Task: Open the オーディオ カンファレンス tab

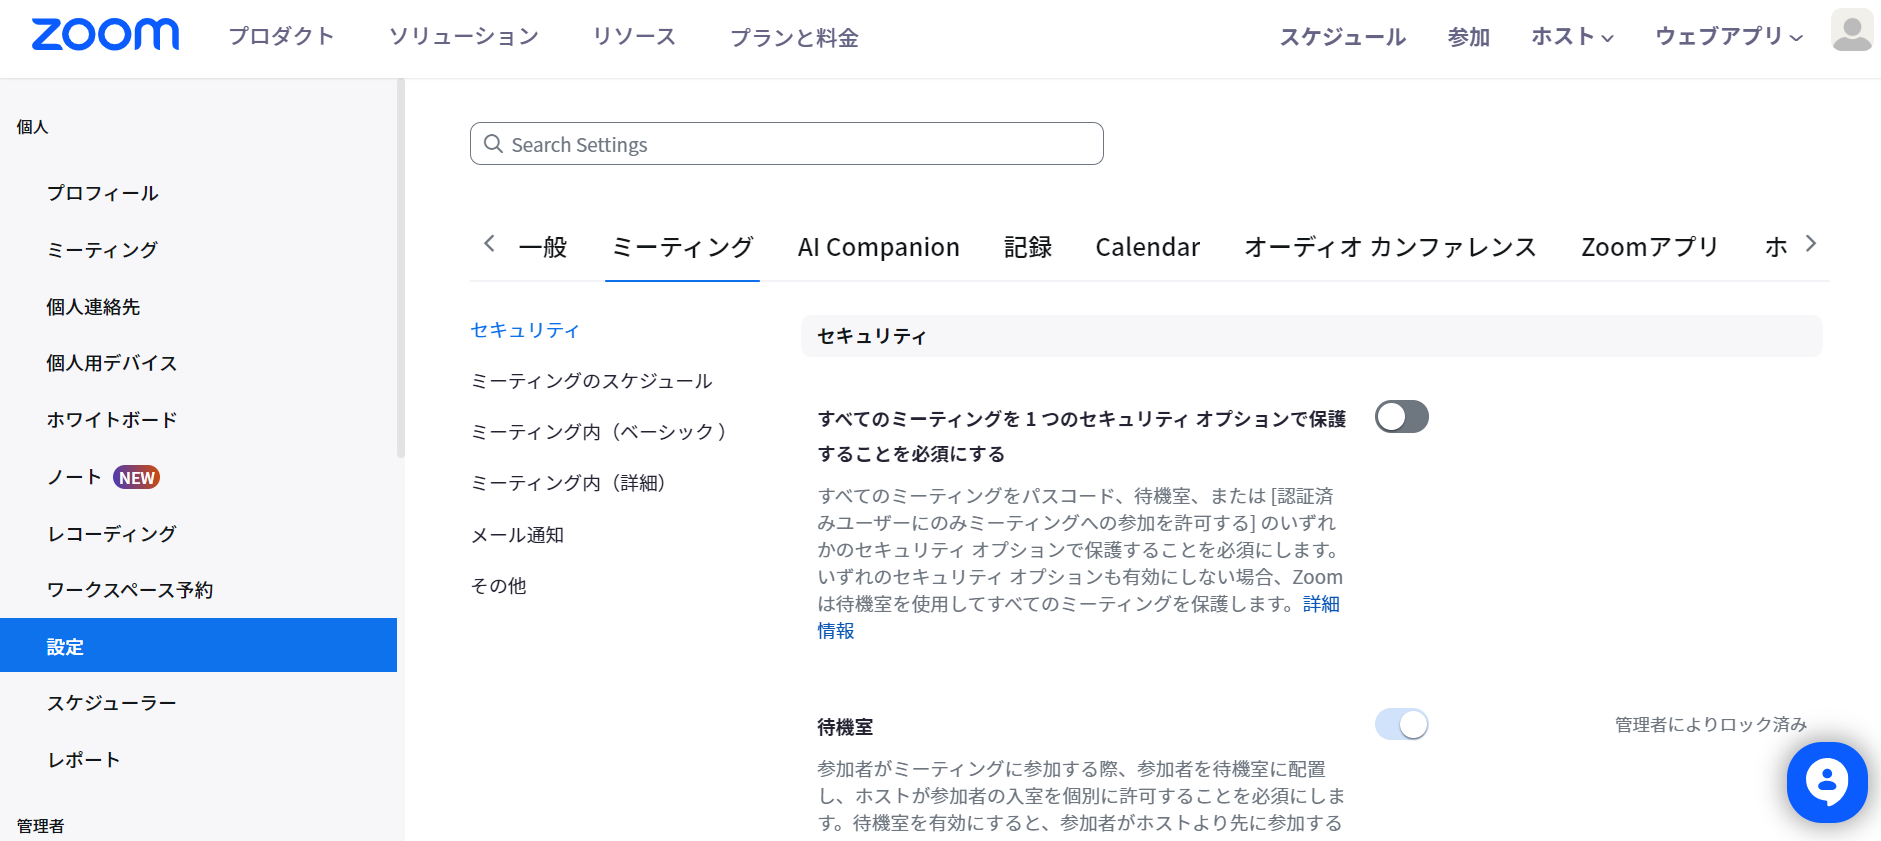Action: (1390, 247)
